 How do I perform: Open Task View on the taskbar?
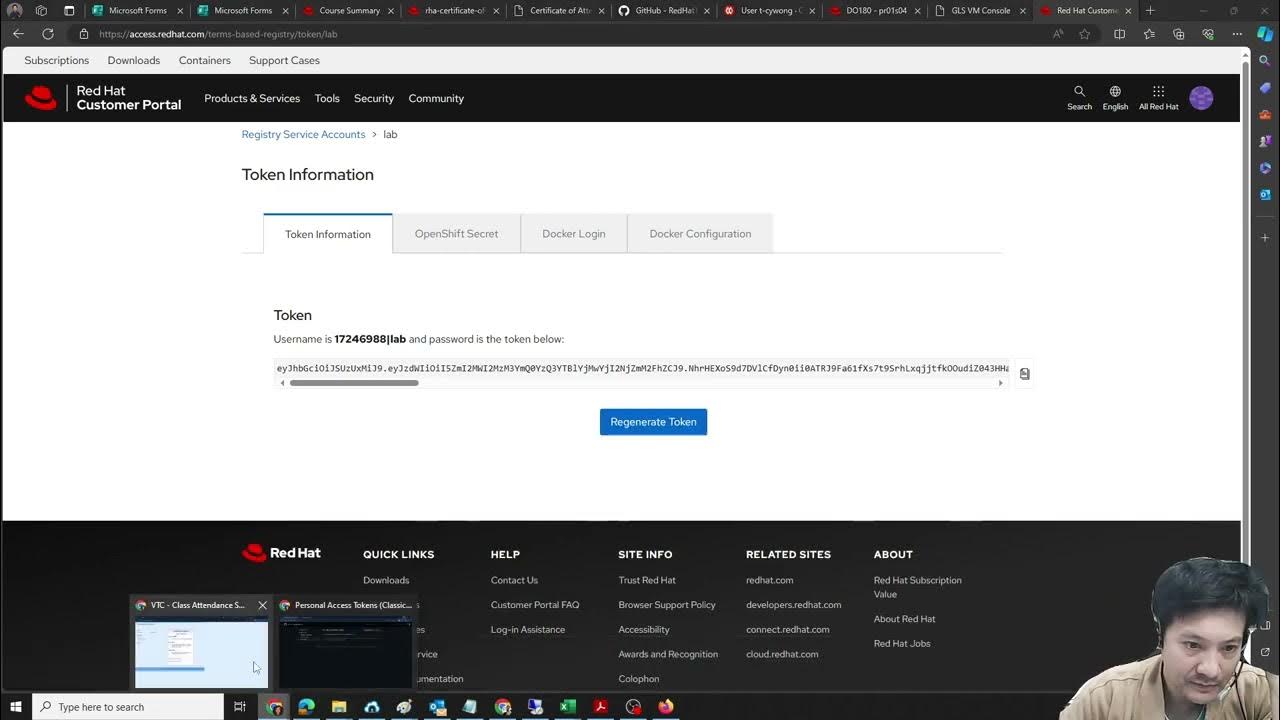click(x=240, y=707)
